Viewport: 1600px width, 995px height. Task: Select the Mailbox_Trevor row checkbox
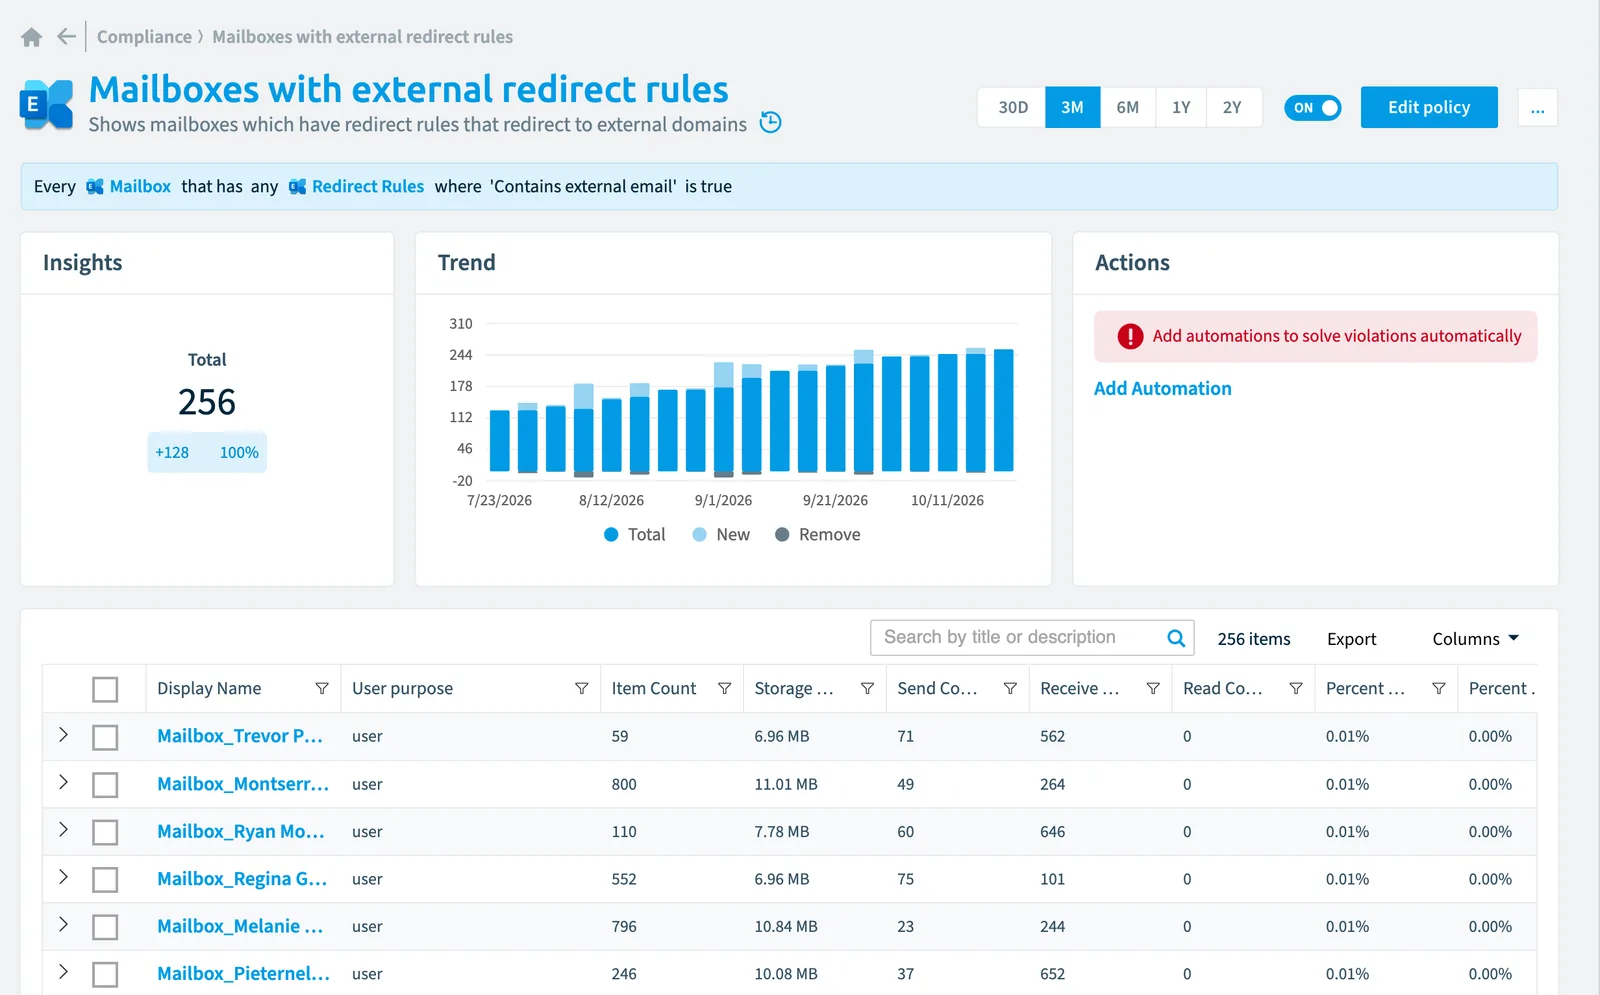[105, 737]
